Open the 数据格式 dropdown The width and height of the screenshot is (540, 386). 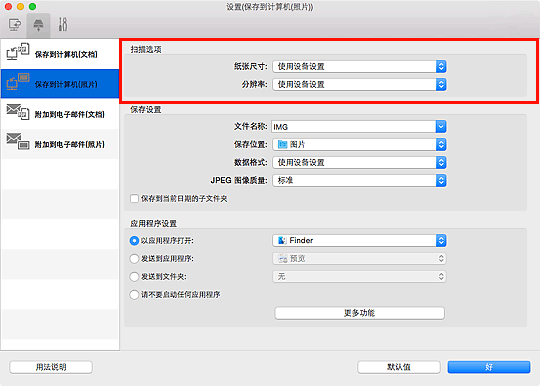(359, 163)
